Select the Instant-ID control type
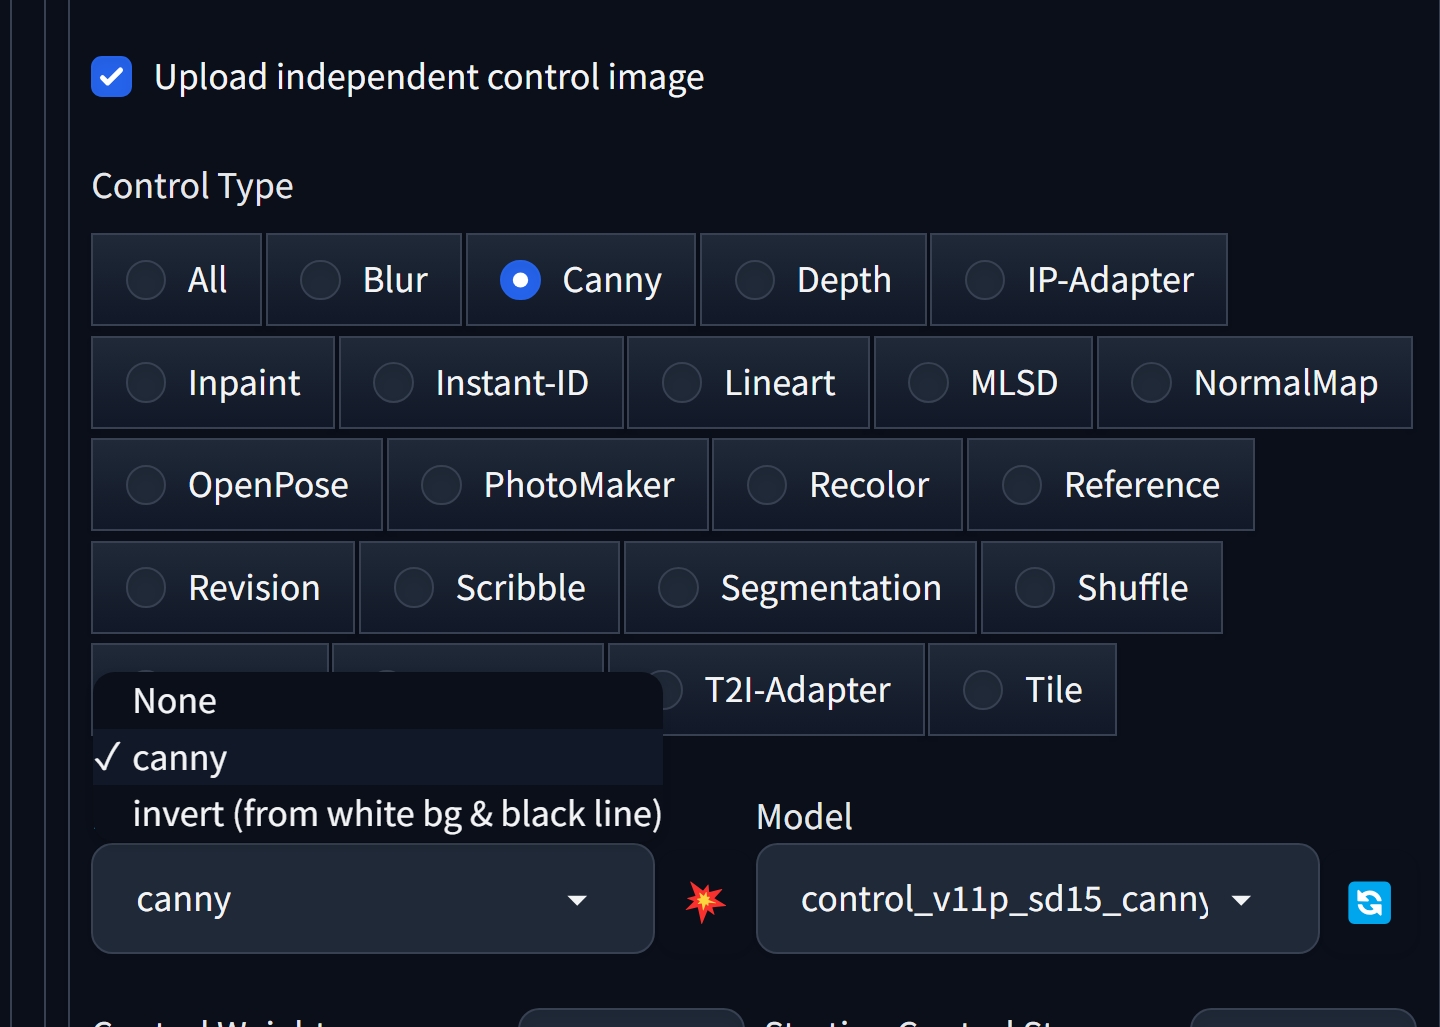This screenshot has width=1440, height=1027. (x=482, y=383)
